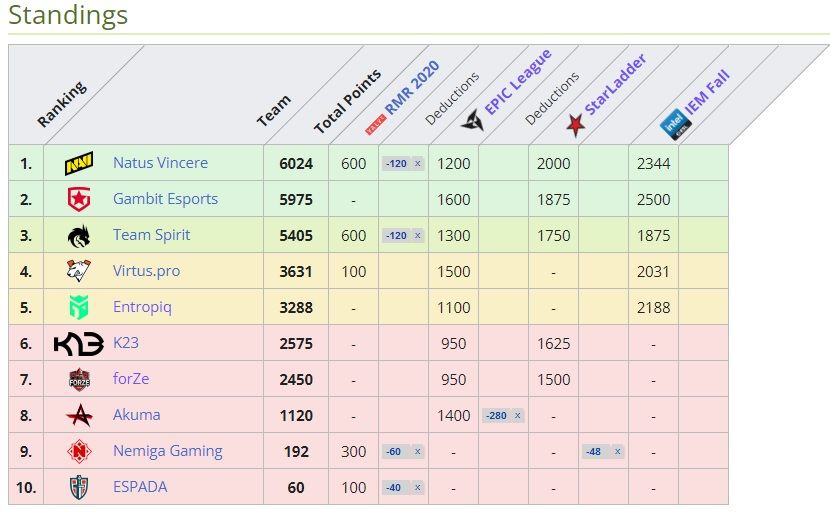The height and width of the screenshot is (521, 830).
Task: Click the Total Points column header
Action: pyautogui.click(x=347, y=101)
